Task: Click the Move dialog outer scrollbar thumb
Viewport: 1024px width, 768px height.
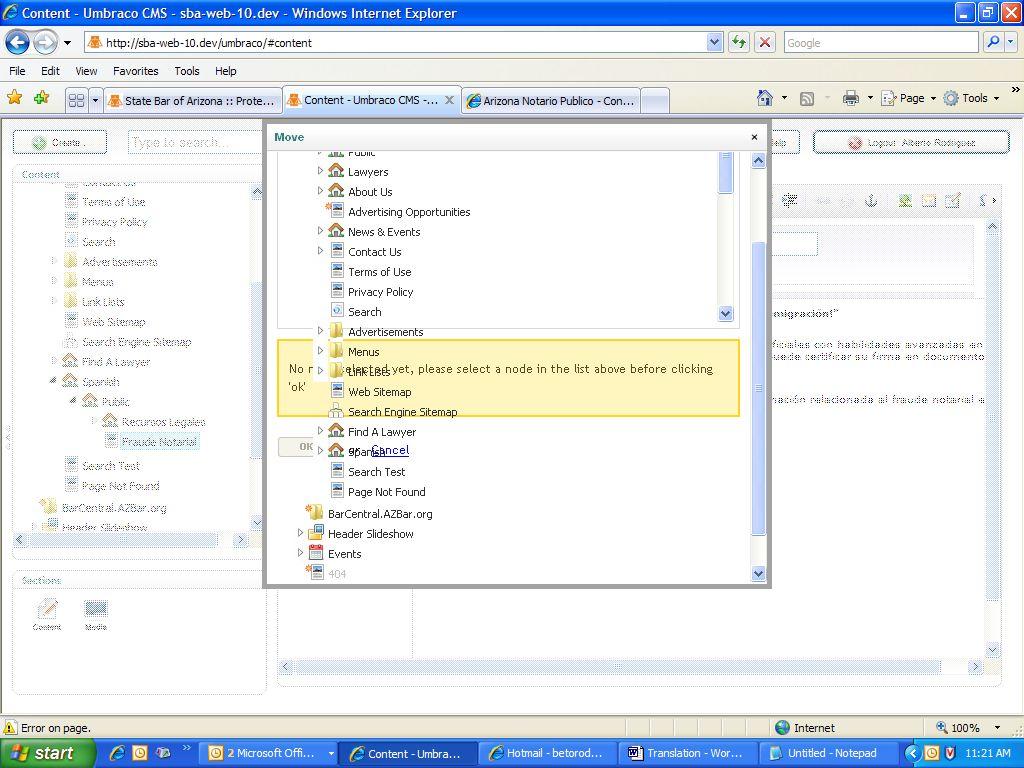Action: [x=758, y=389]
